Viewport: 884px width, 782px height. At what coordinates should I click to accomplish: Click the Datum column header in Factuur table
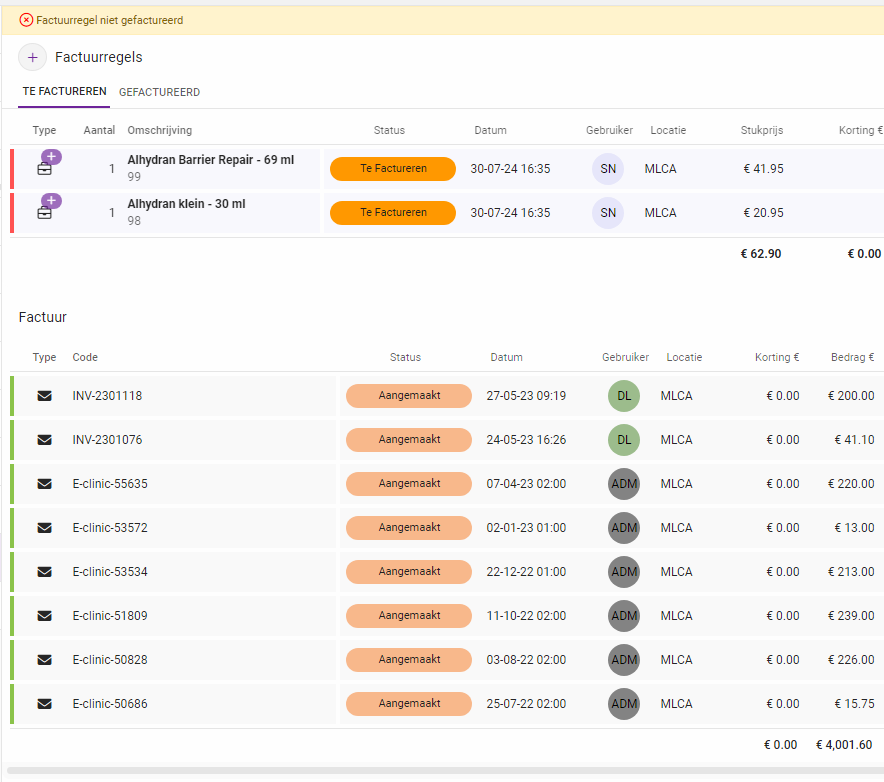point(506,358)
